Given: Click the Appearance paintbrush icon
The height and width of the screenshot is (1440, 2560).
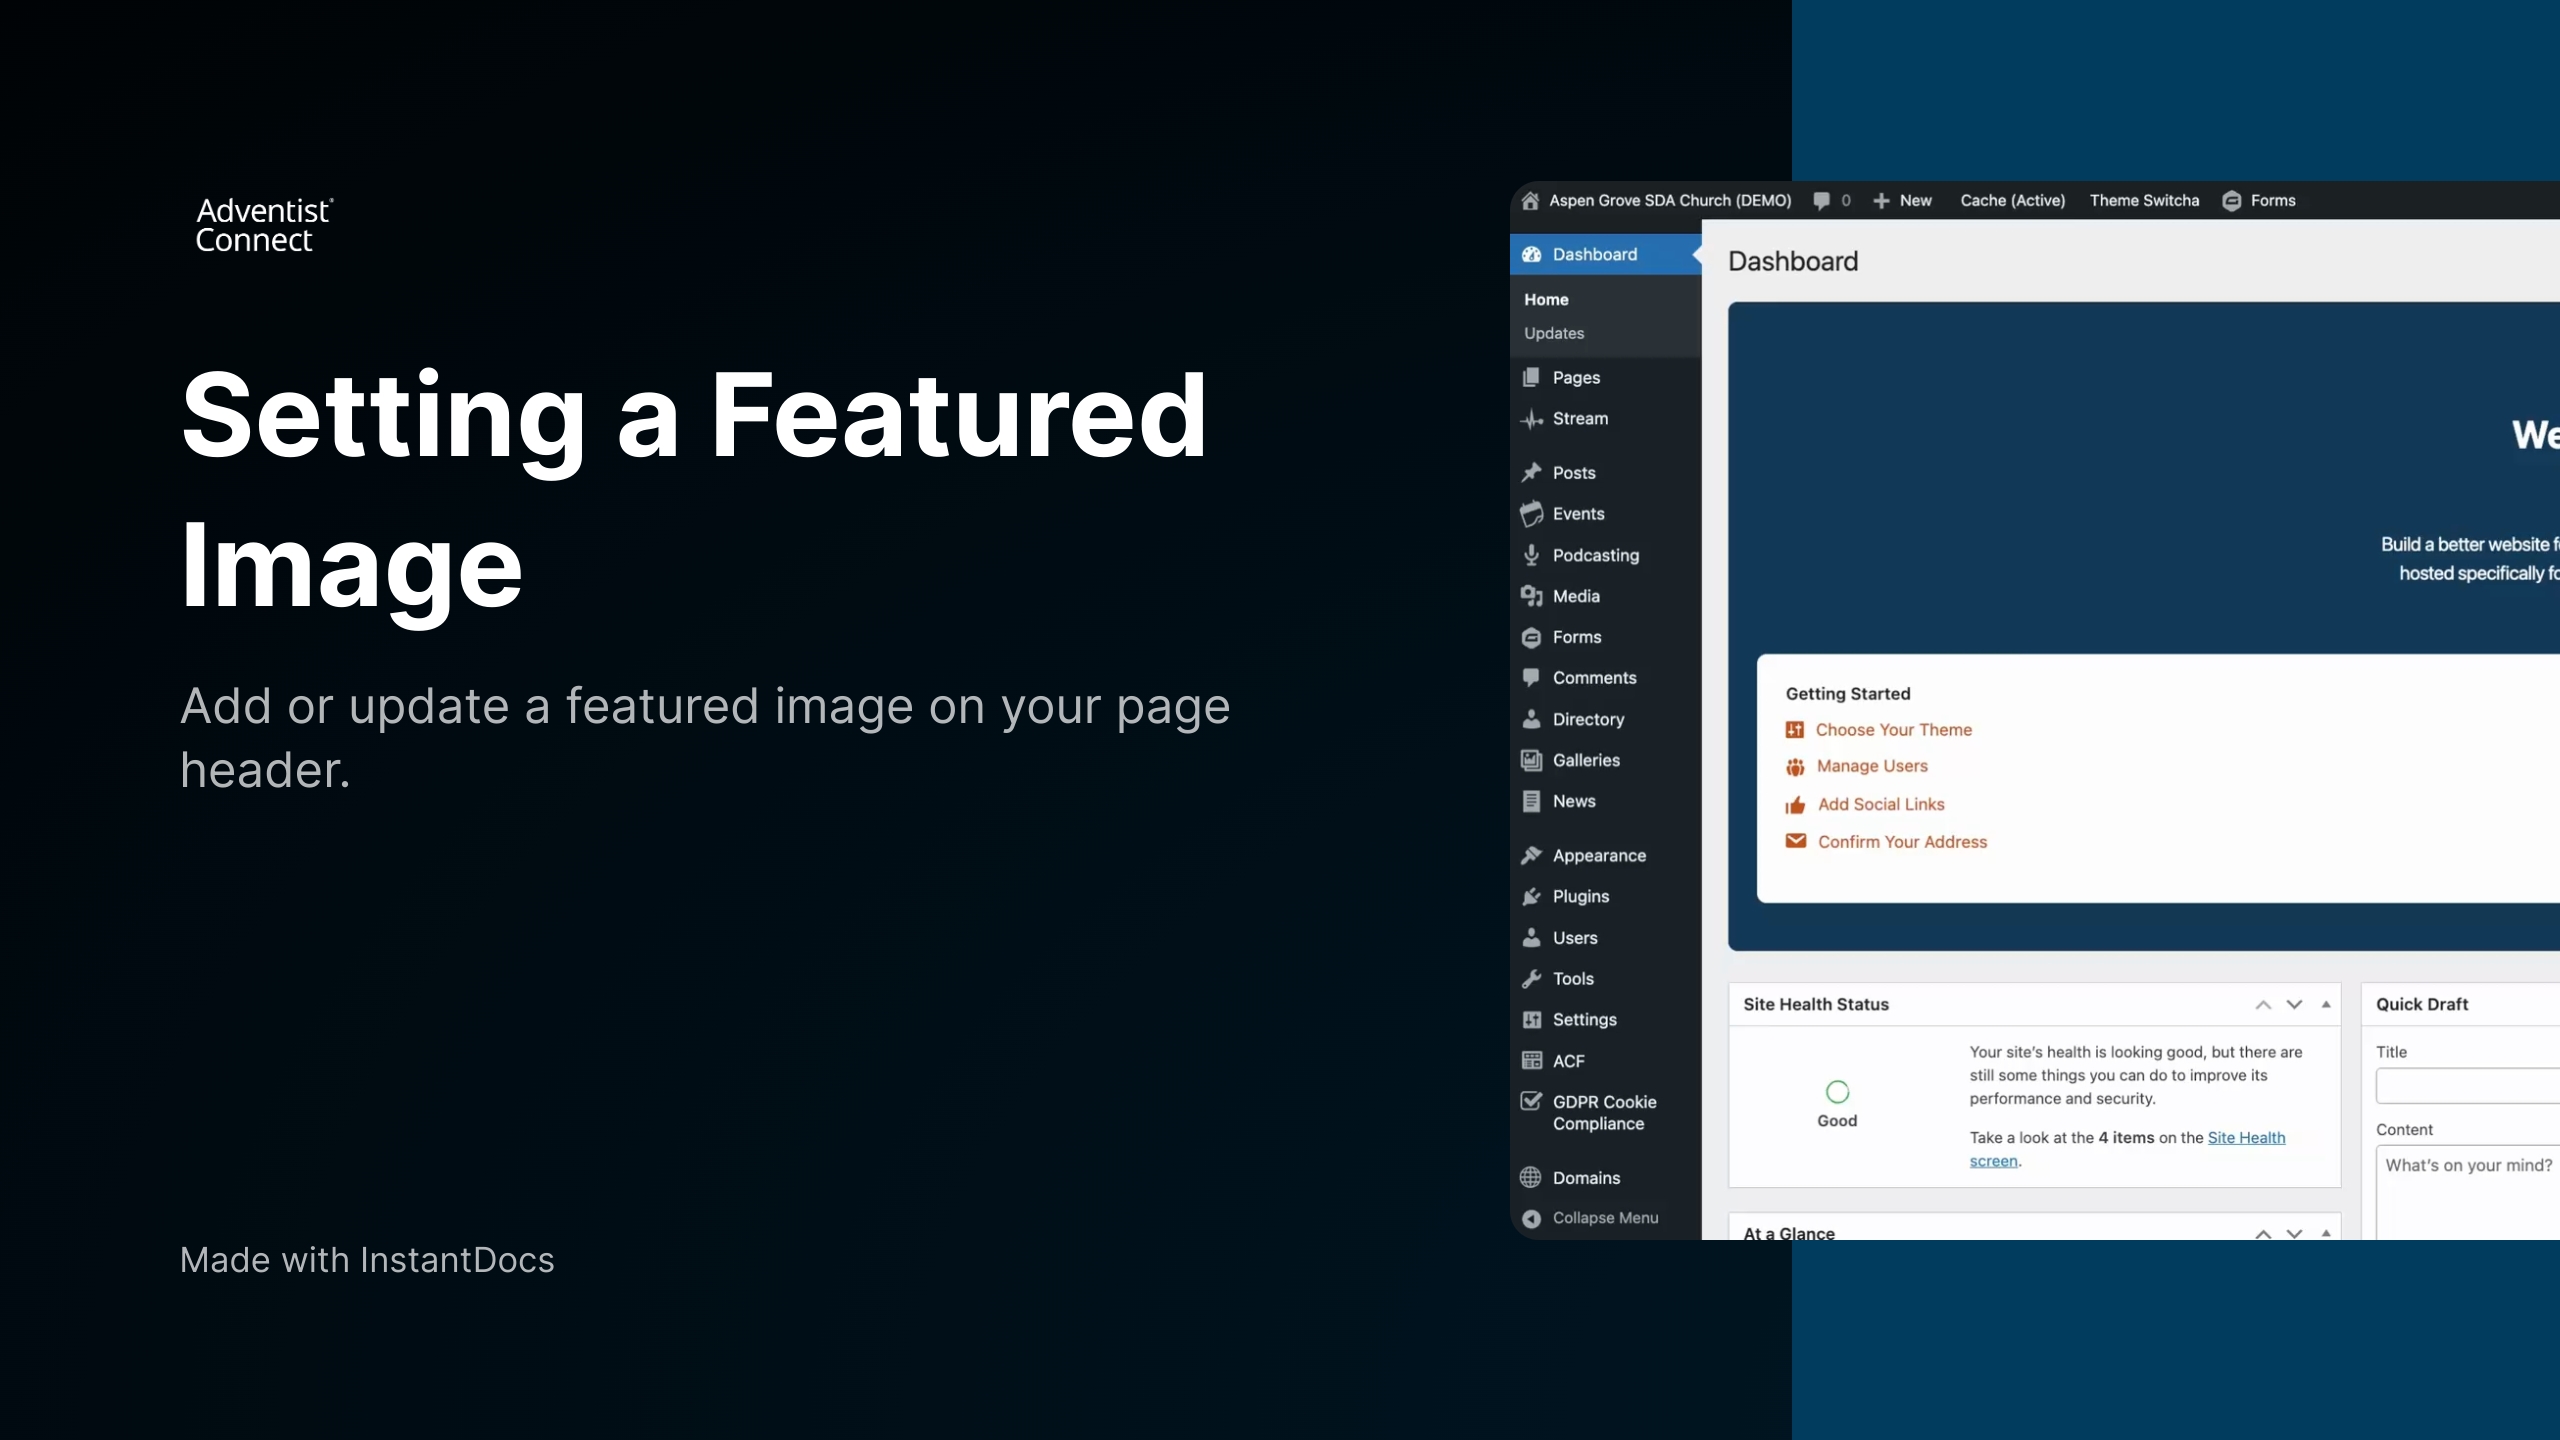Looking at the screenshot, I should point(1531,855).
